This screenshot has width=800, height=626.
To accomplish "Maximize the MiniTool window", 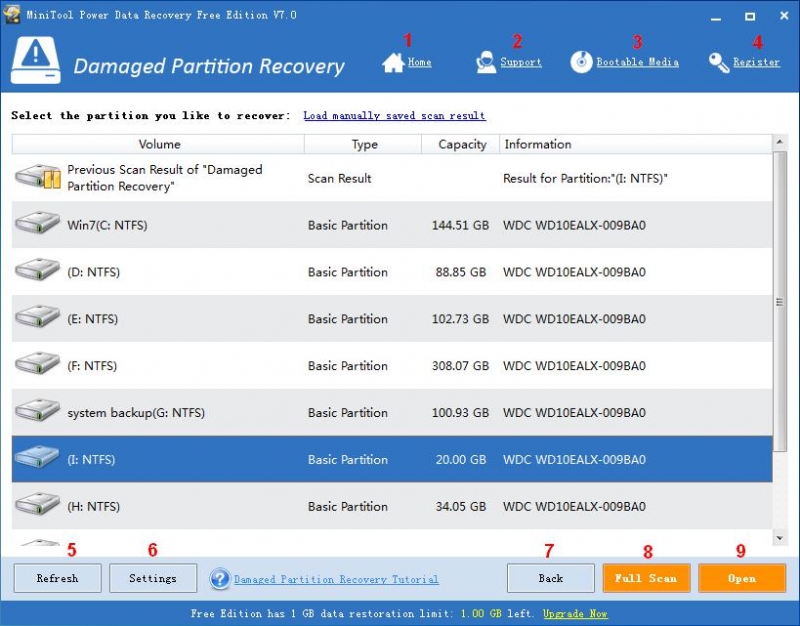I will tap(750, 16).
